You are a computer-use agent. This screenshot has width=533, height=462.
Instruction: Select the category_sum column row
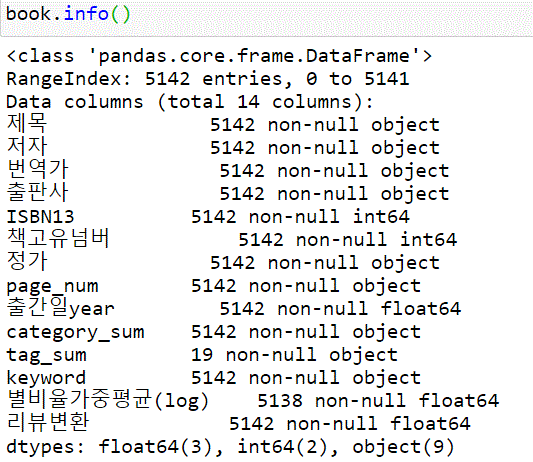(x=213, y=332)
